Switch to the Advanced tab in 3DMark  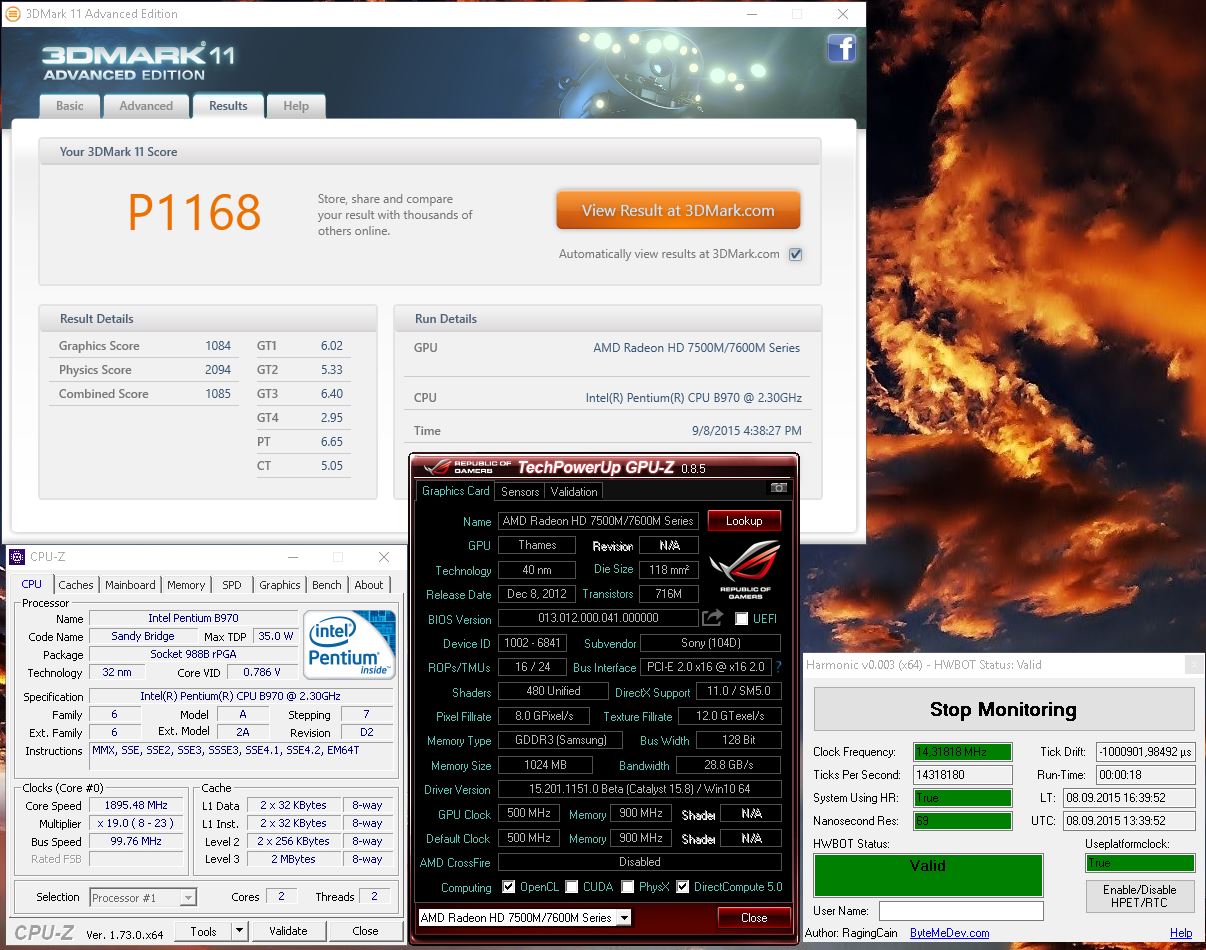pyautogui.click(x=146, y=106)
